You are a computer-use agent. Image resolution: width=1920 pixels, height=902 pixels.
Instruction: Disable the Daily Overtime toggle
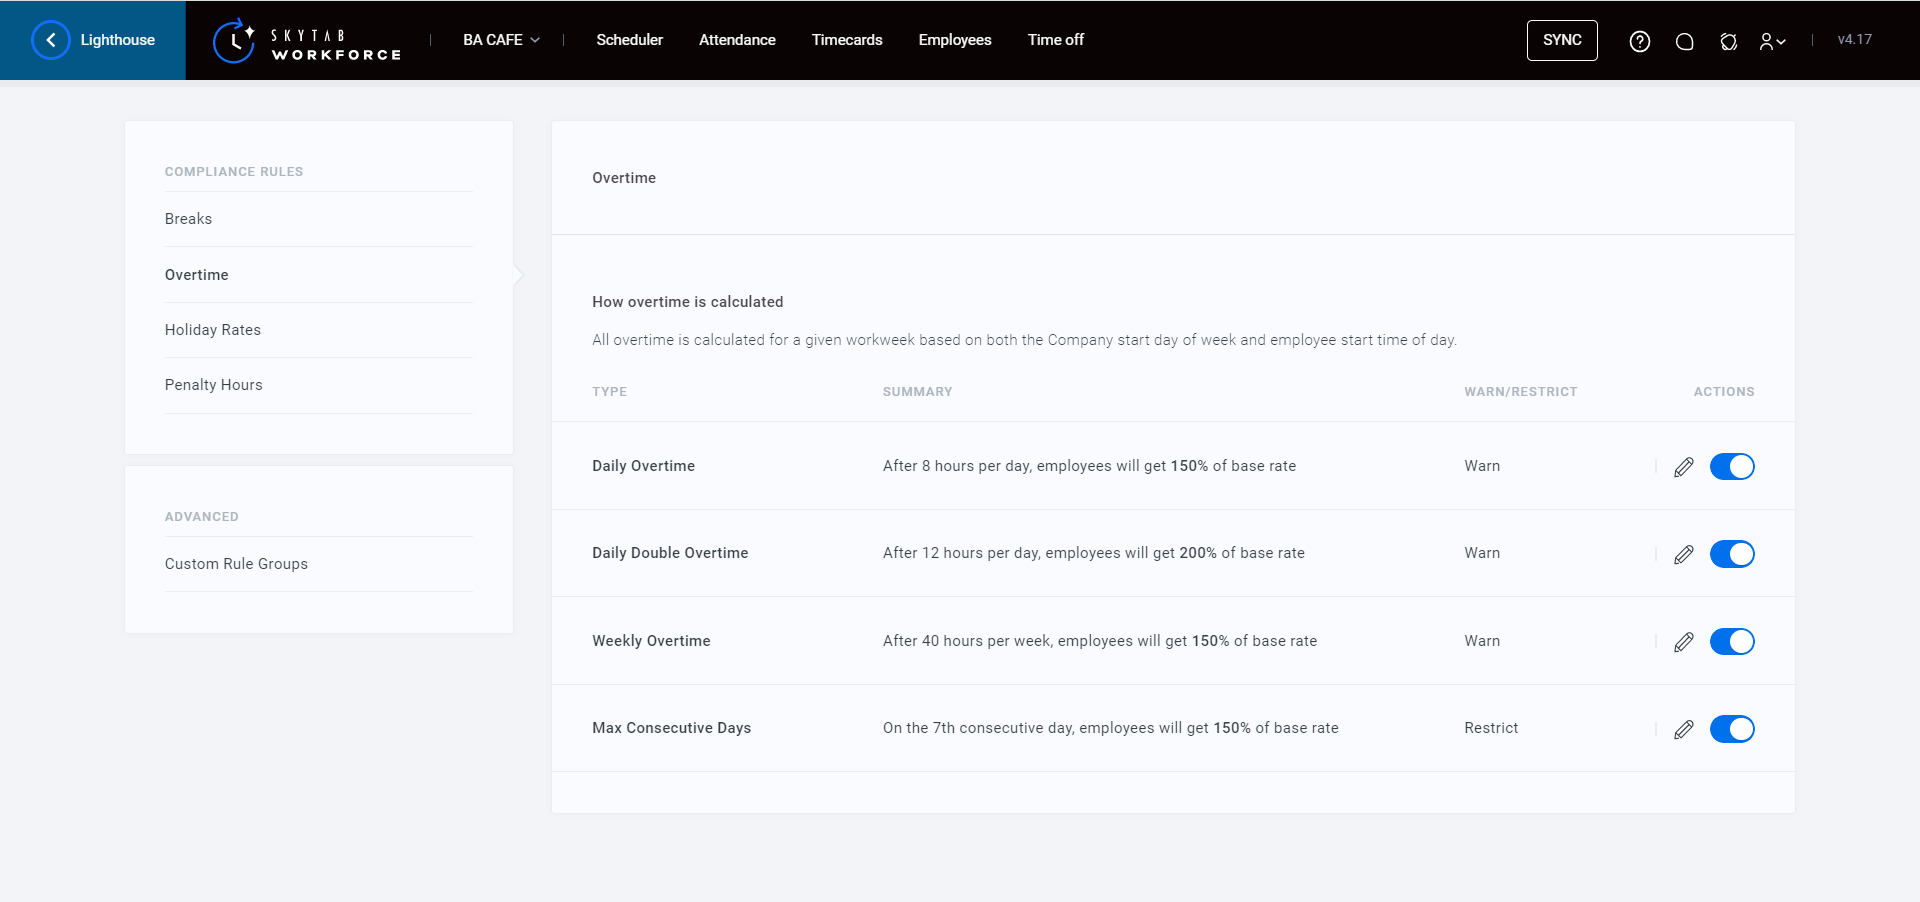point(1732,467)
